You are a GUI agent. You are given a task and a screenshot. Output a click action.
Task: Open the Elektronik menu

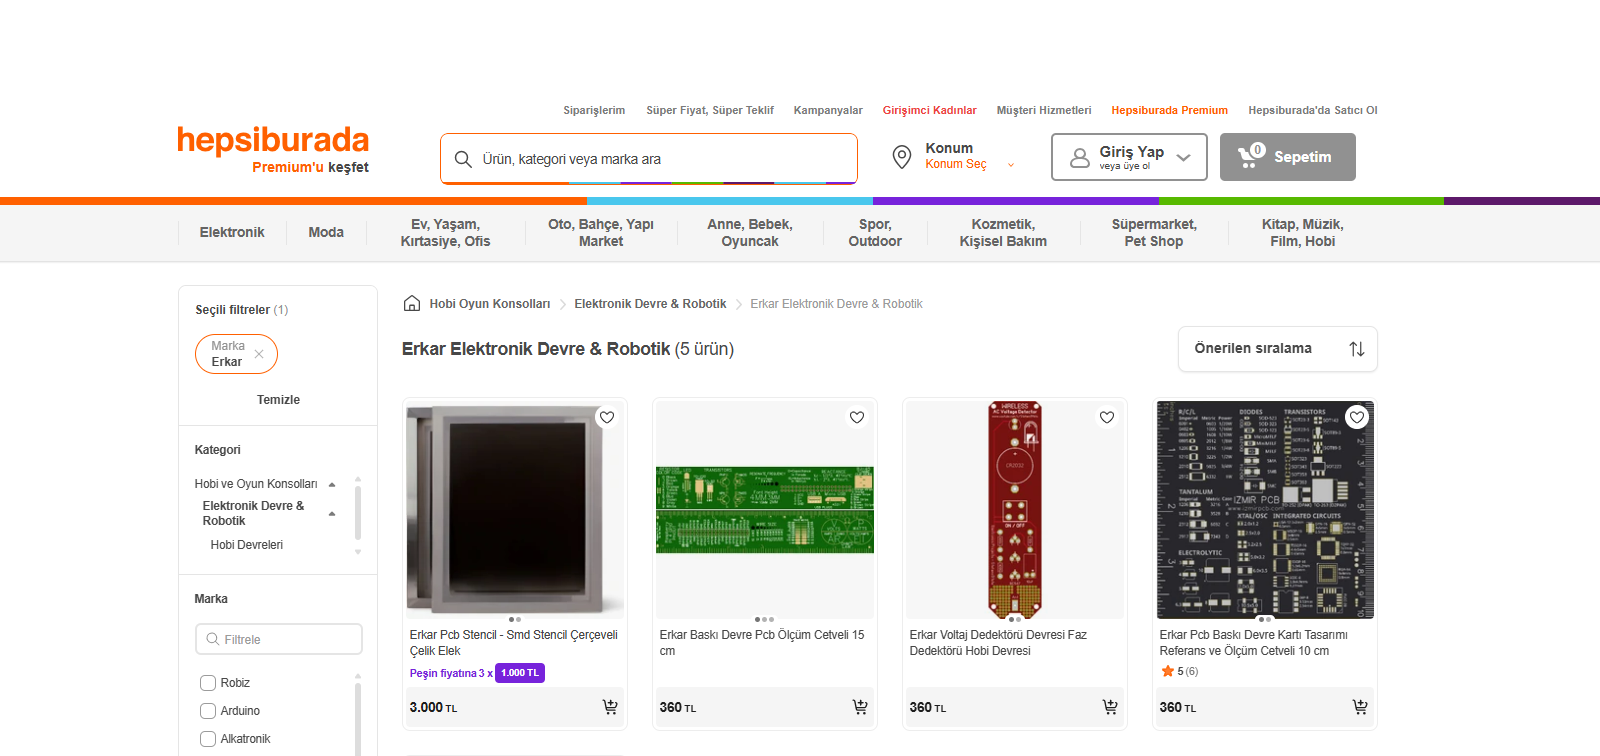pyautogui.click(x=232, y=232)
